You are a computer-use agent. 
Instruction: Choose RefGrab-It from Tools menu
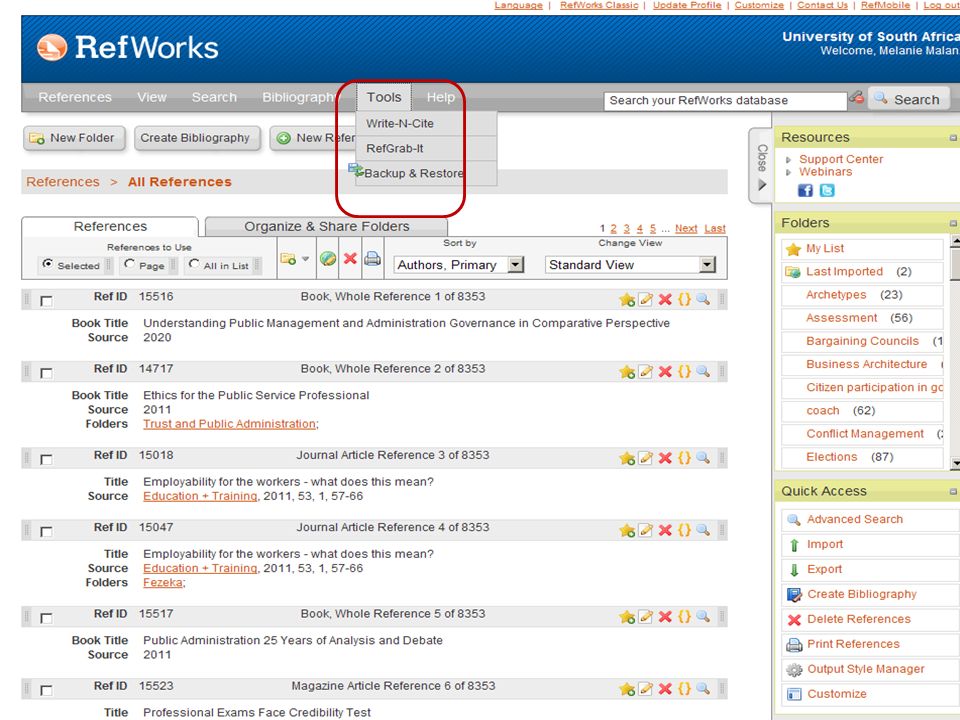point(426,148)
